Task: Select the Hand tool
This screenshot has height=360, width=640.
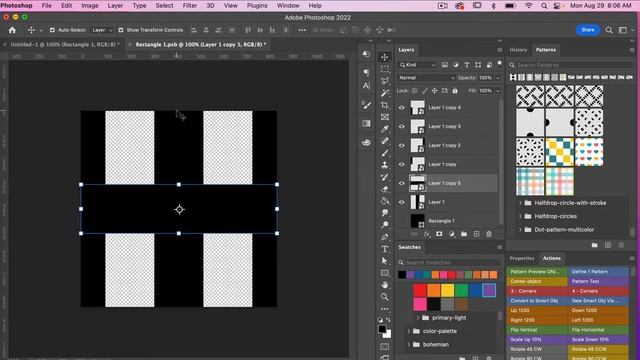Action: [384, 285]
